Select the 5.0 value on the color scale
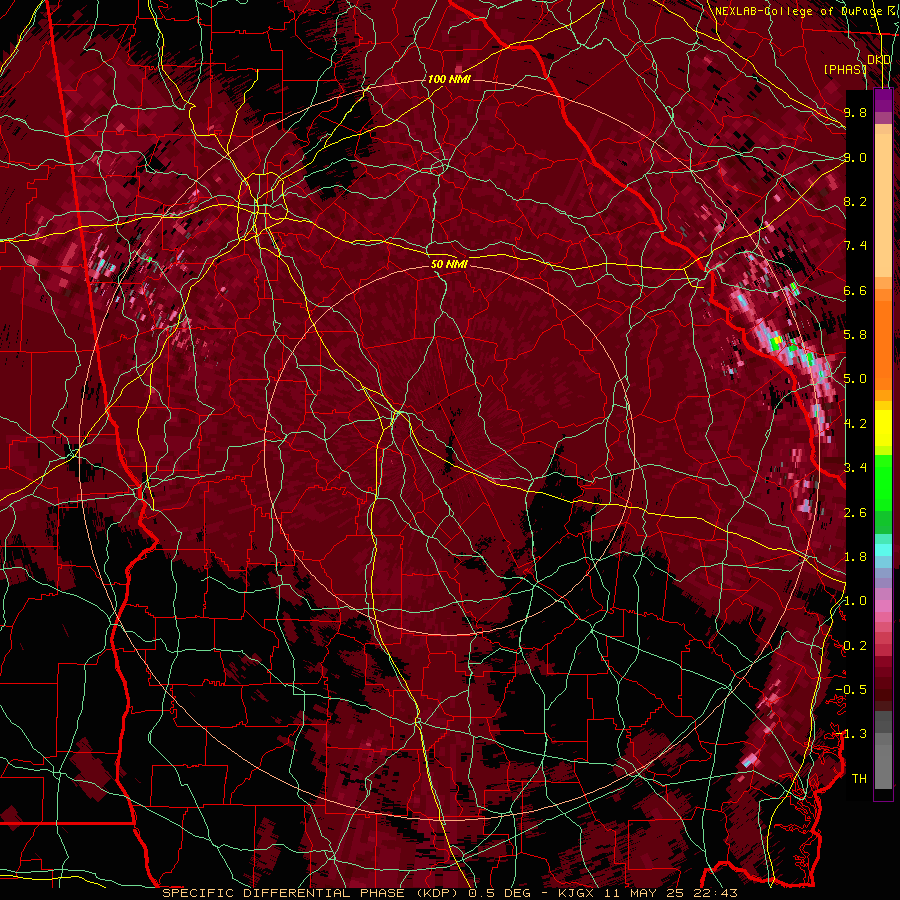Viewport: 900px width, 900px height. coord(855,379)
